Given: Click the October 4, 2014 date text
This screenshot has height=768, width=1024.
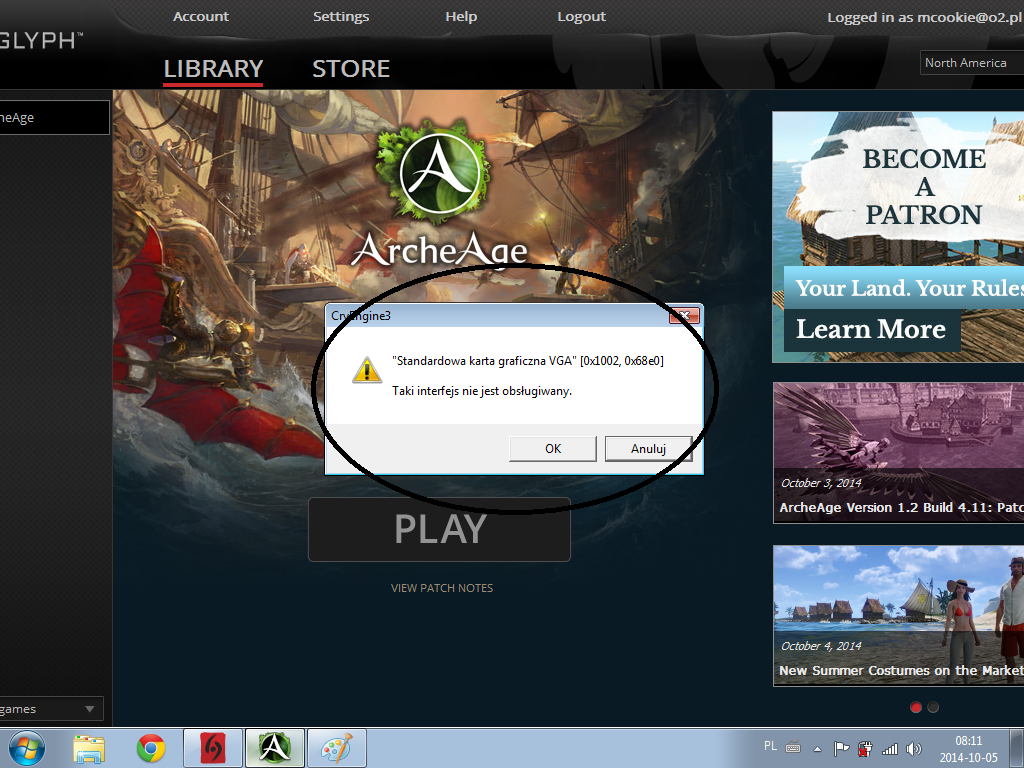Looking at the screenshot, I should [821, 646].
